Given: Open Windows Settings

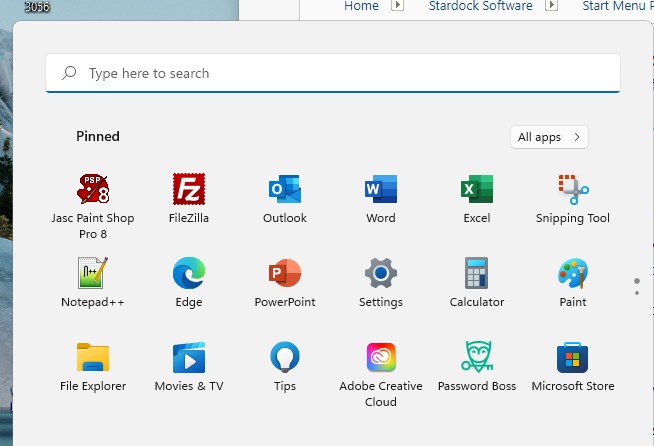Looking at the screenshot, I should (x=381, y=282).
